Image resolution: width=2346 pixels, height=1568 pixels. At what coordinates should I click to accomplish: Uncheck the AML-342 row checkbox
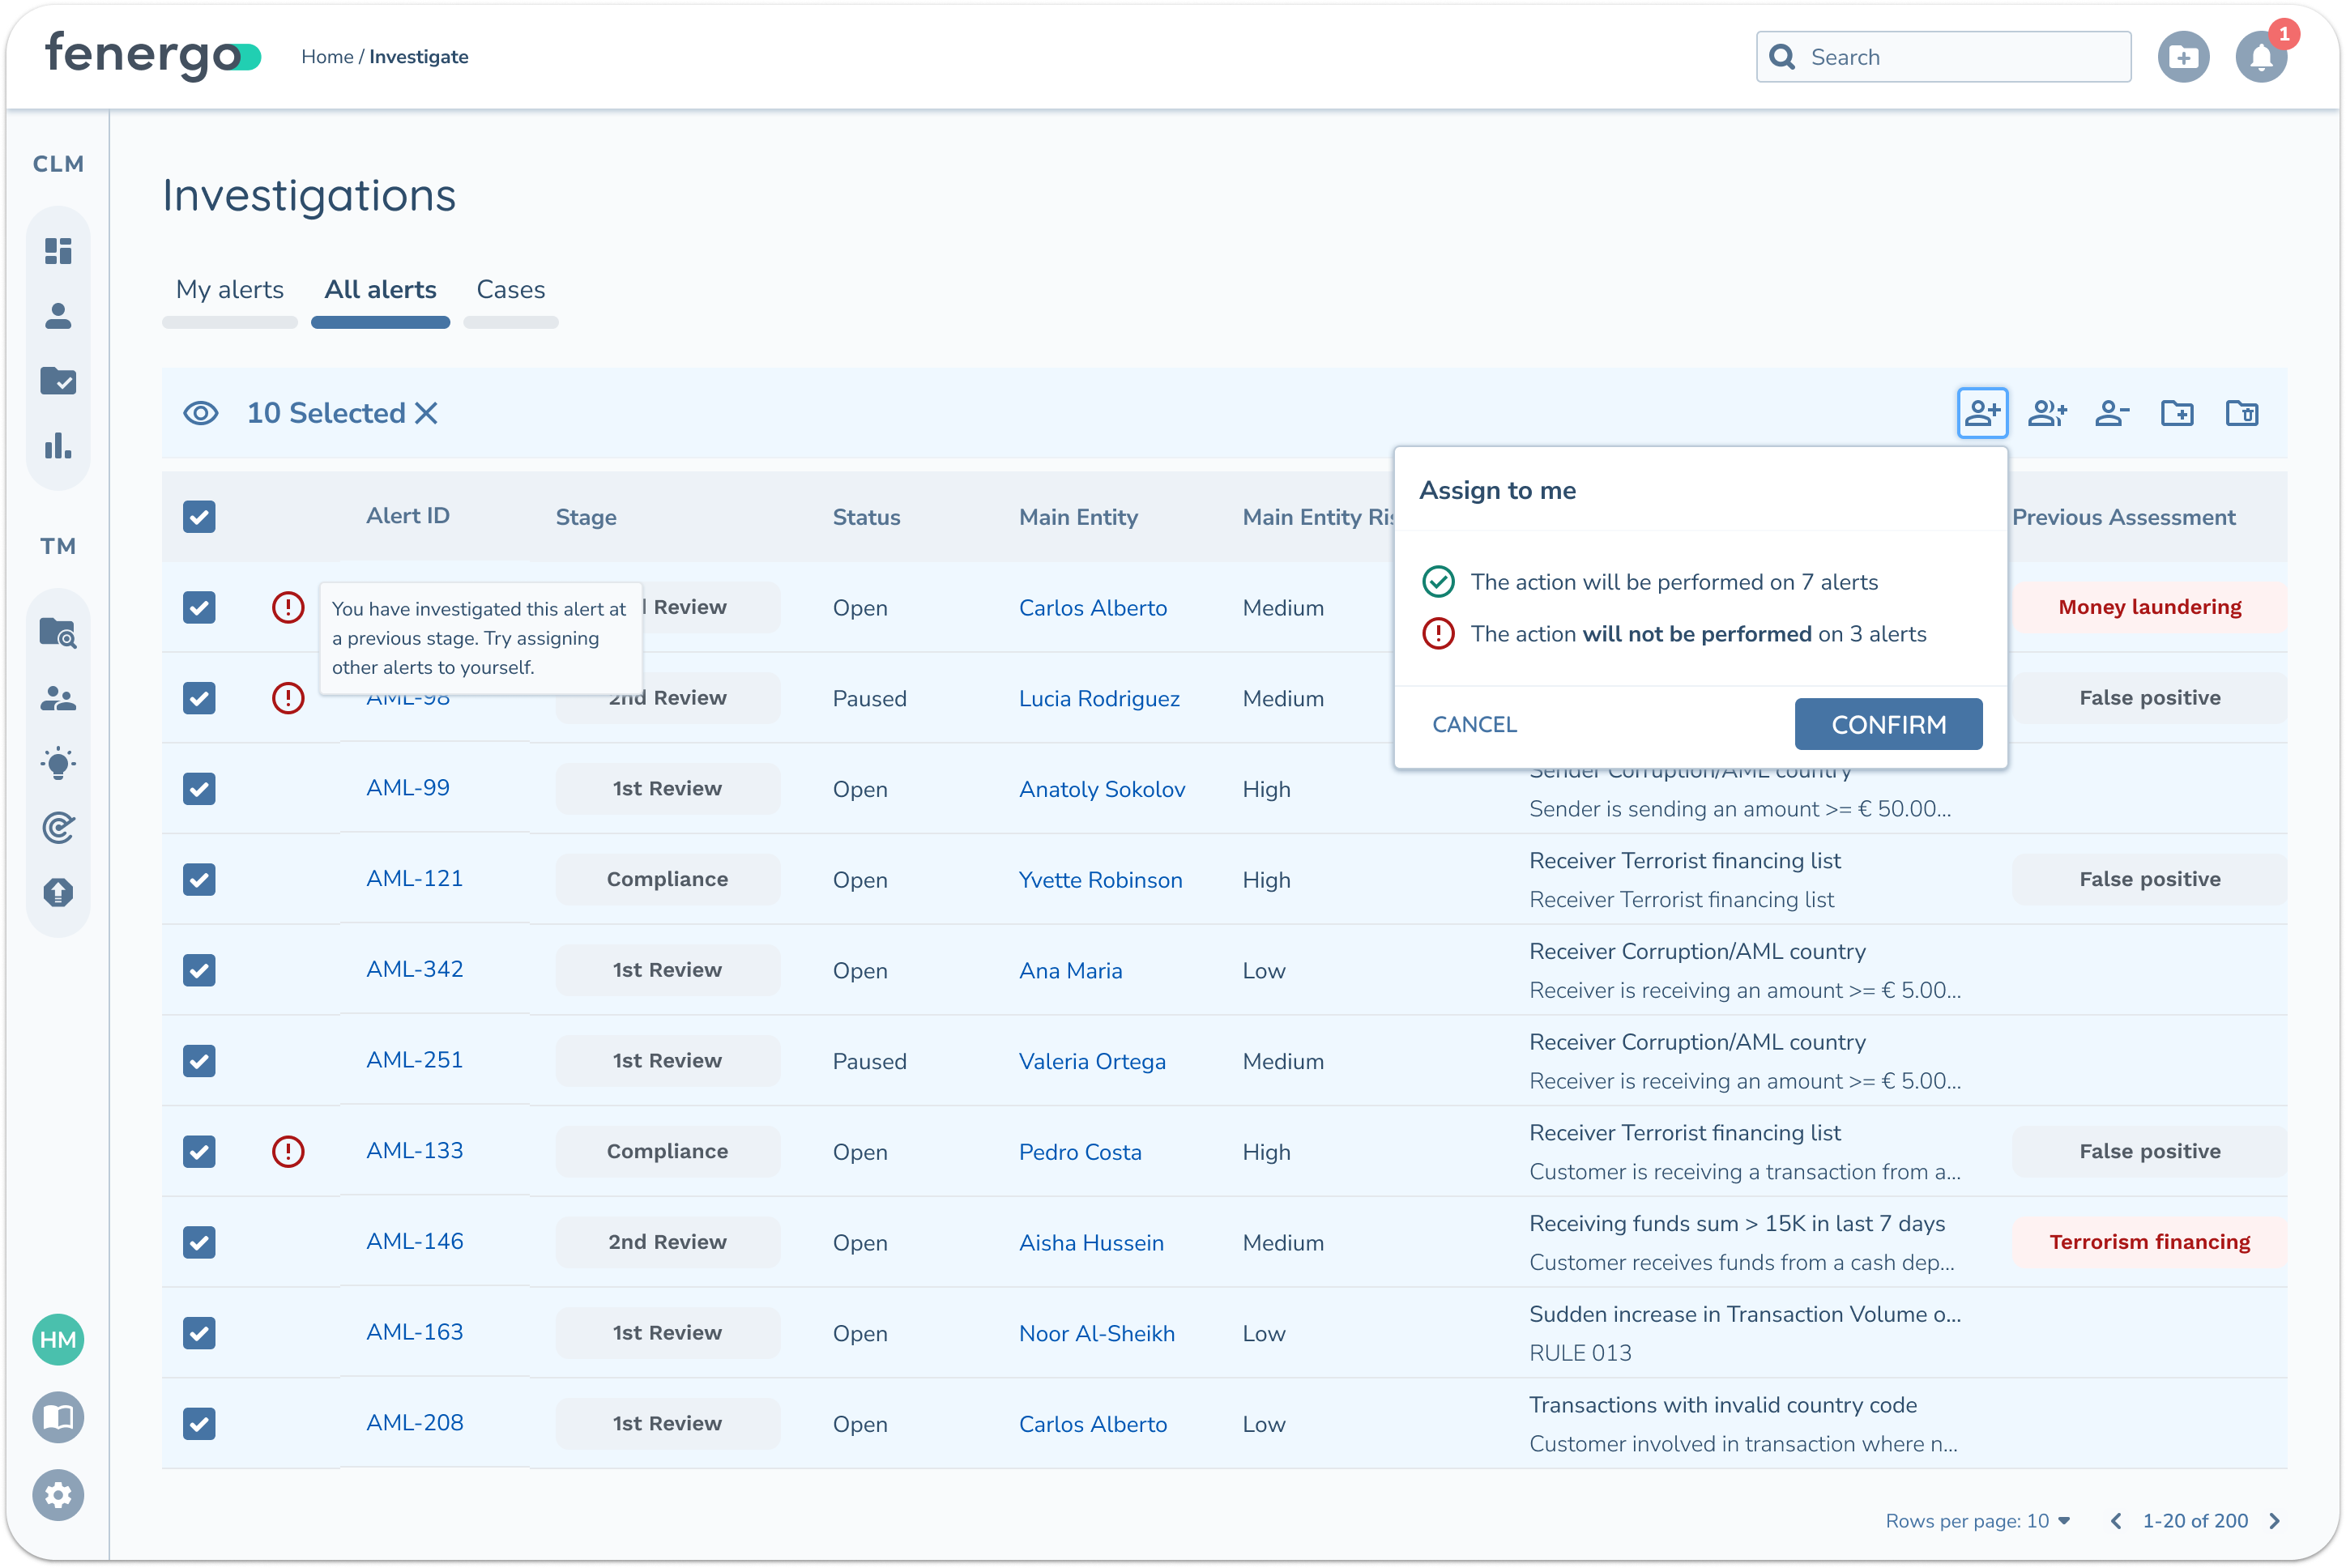click(x=199, y=970)
